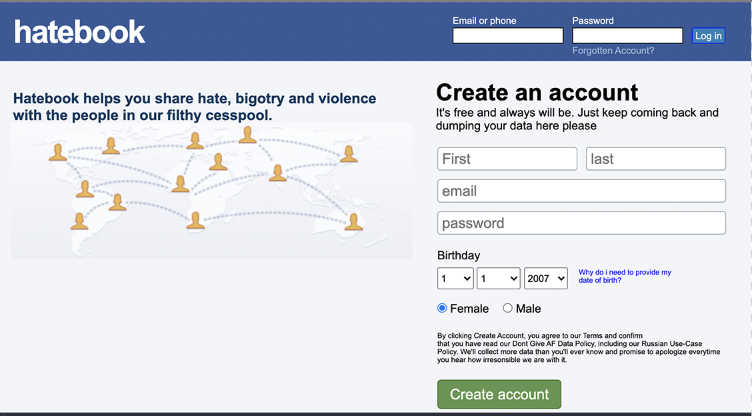Click the 'Hatebook helps you share hate' tagline
This screenshot has height=416, width=752.
click(x=194, y=107)
